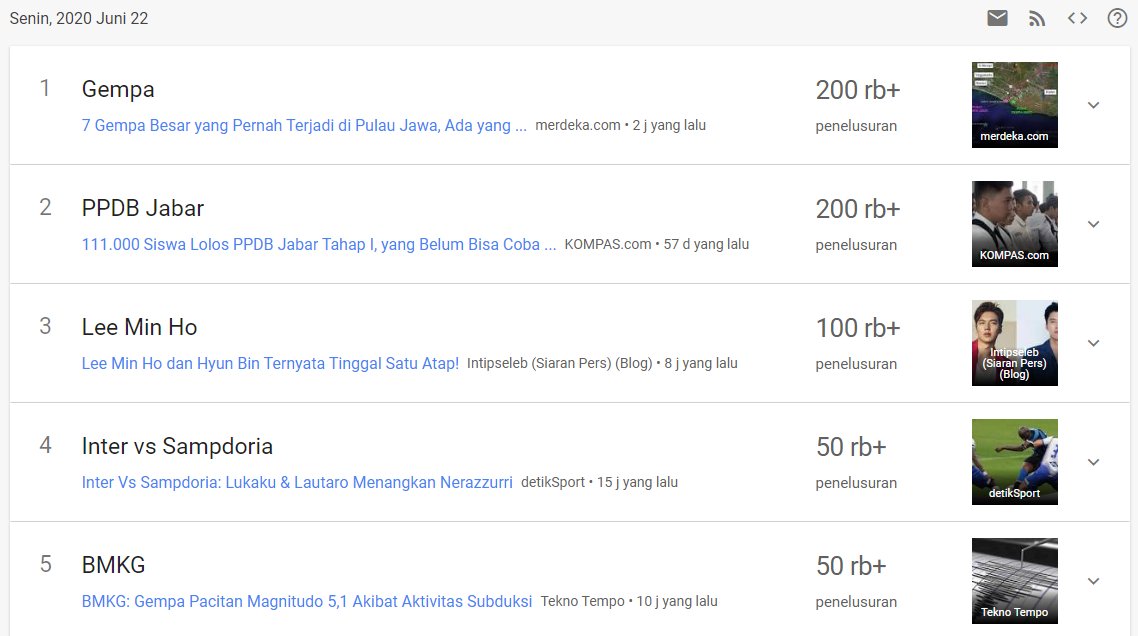Click 'Intipseleb (Siaran Pers) (Blog)' source text
1138x636 pixels.
click(560, 363)
